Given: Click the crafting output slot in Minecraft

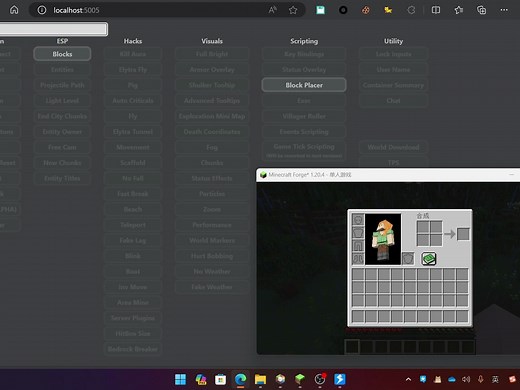Looking at the screenshot, I should click(463, 234).
